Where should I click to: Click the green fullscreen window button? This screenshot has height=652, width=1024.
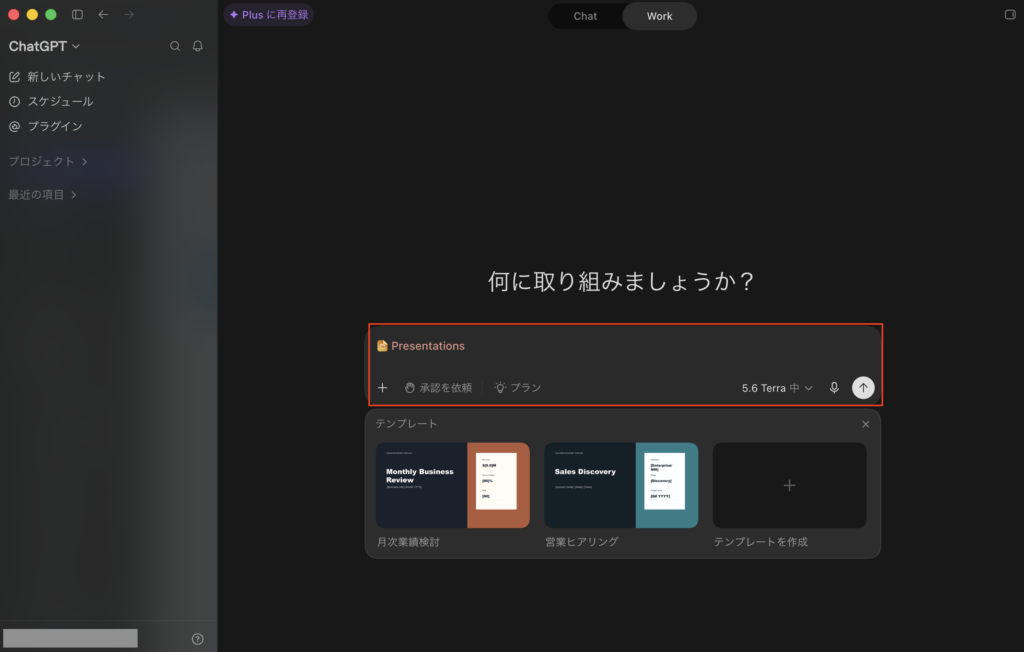pos(51,14)
